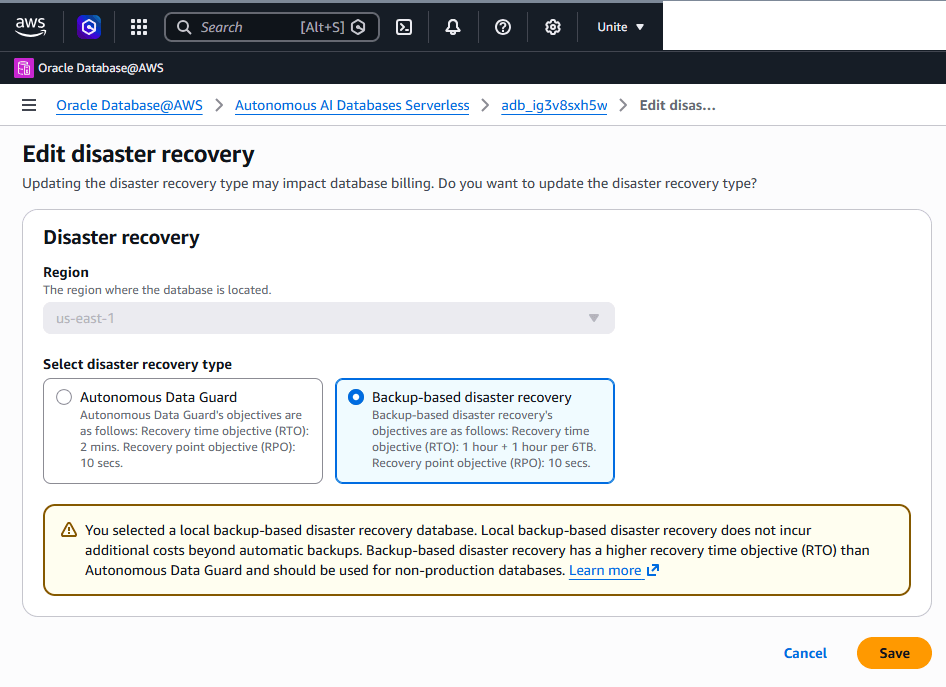The width and height of the screenshot is (946, 687).
Task: Click the magnifier icon in the search bar
Action: [x=184, y=27]
